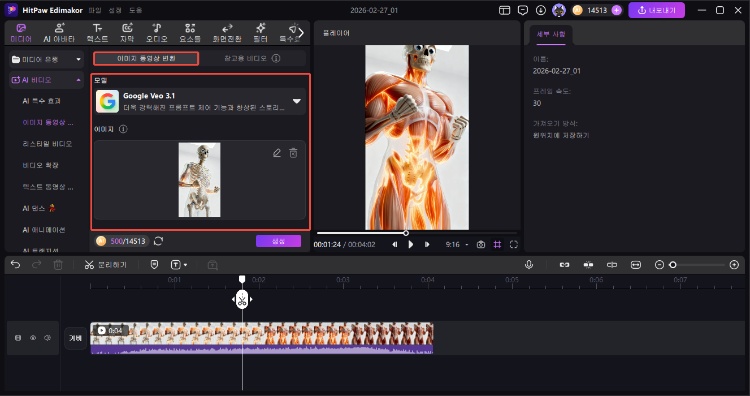The image size is (750, 396).
Task: Click the preview playback progress bar
Action: 417,233
